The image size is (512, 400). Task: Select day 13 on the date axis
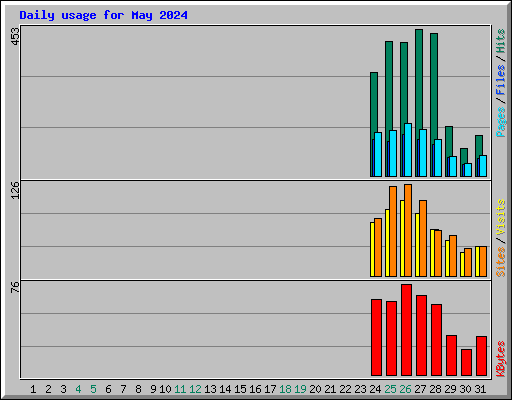click(210, 389)
